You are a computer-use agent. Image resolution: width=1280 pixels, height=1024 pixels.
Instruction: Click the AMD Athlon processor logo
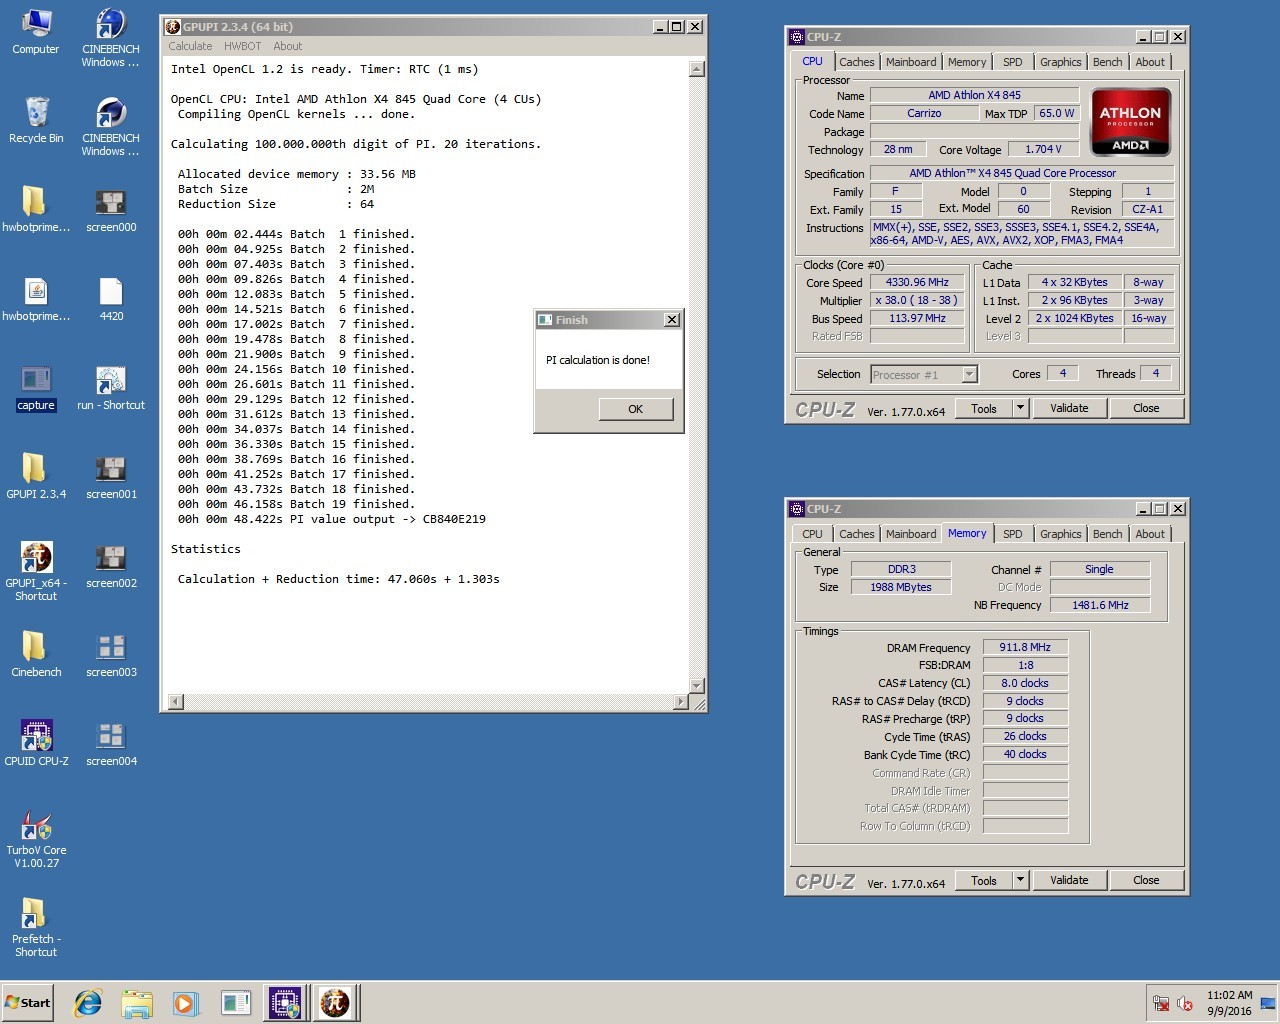tap(1130, 122)
